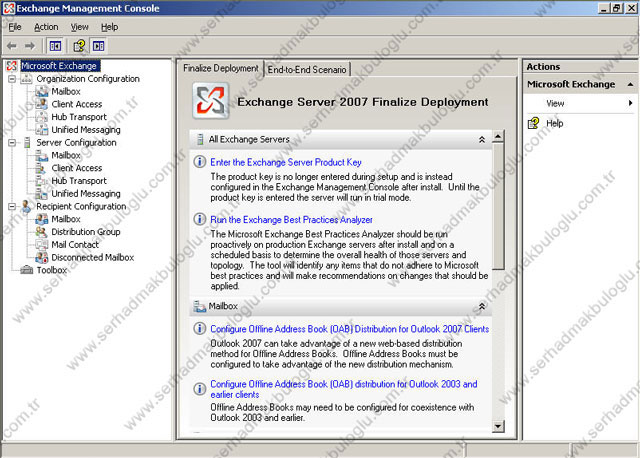
Task: Click Run the Exchange Best Practices Analyzer link
Action: tap(291, 219)
